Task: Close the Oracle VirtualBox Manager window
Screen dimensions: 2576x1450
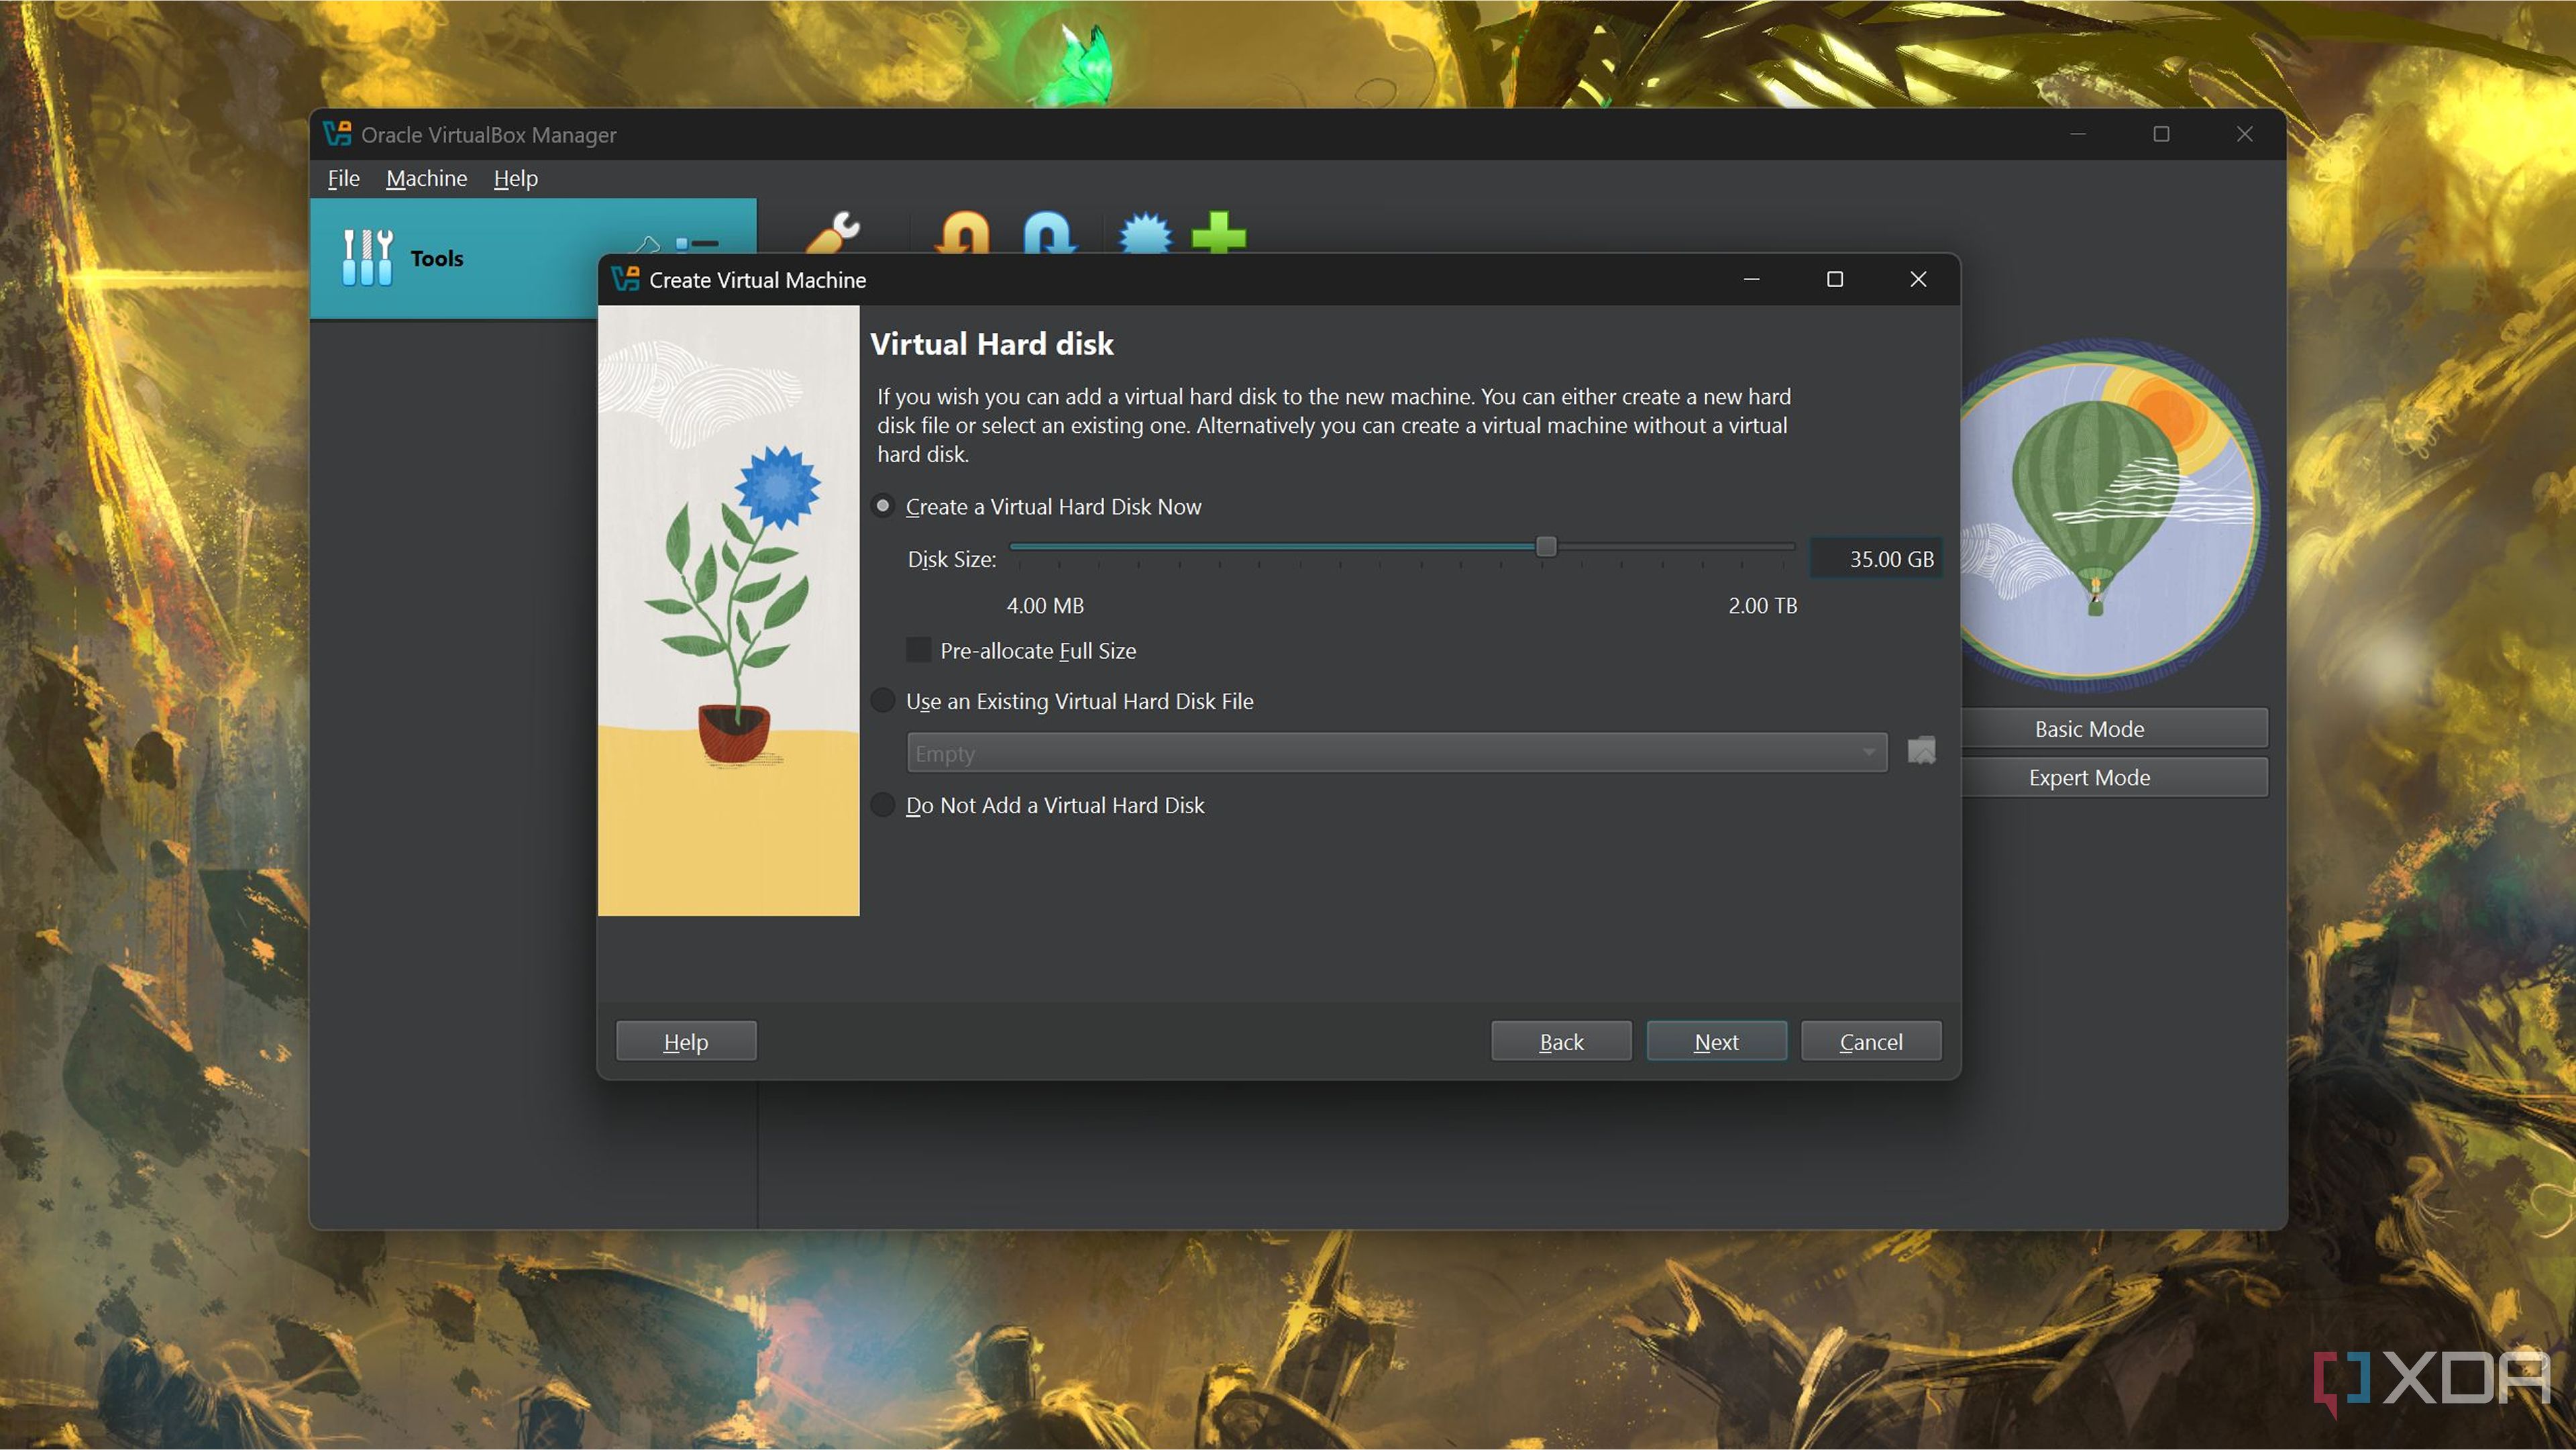Action: (2245, 134)
